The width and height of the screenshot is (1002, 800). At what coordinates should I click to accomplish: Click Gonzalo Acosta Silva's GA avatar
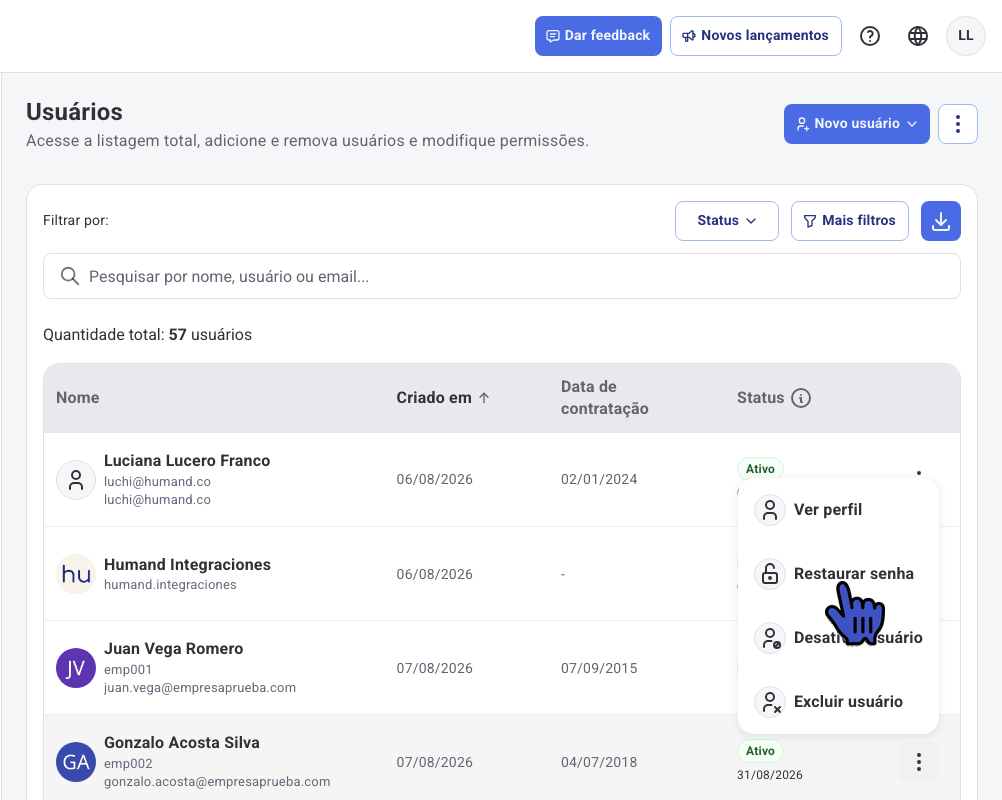click(76, 762)
